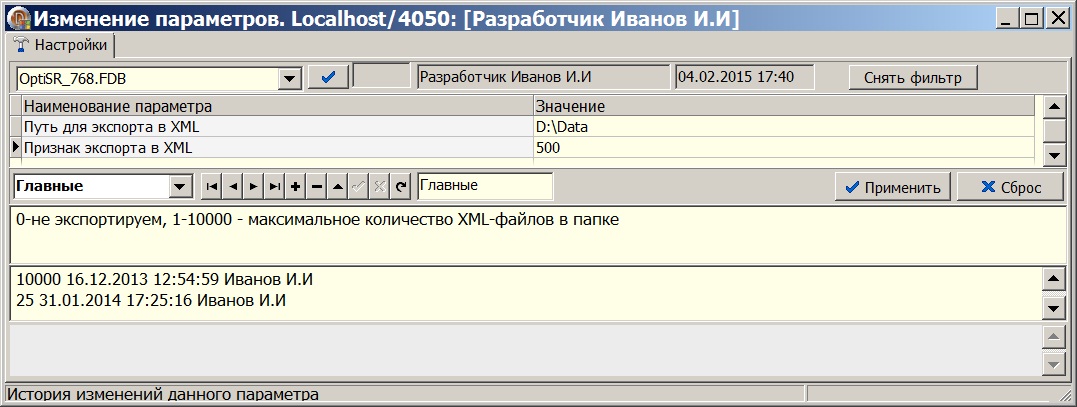Viewport: 1077px width, 407px height.
Task: Click the Значение column header
Action: (784, 106)
